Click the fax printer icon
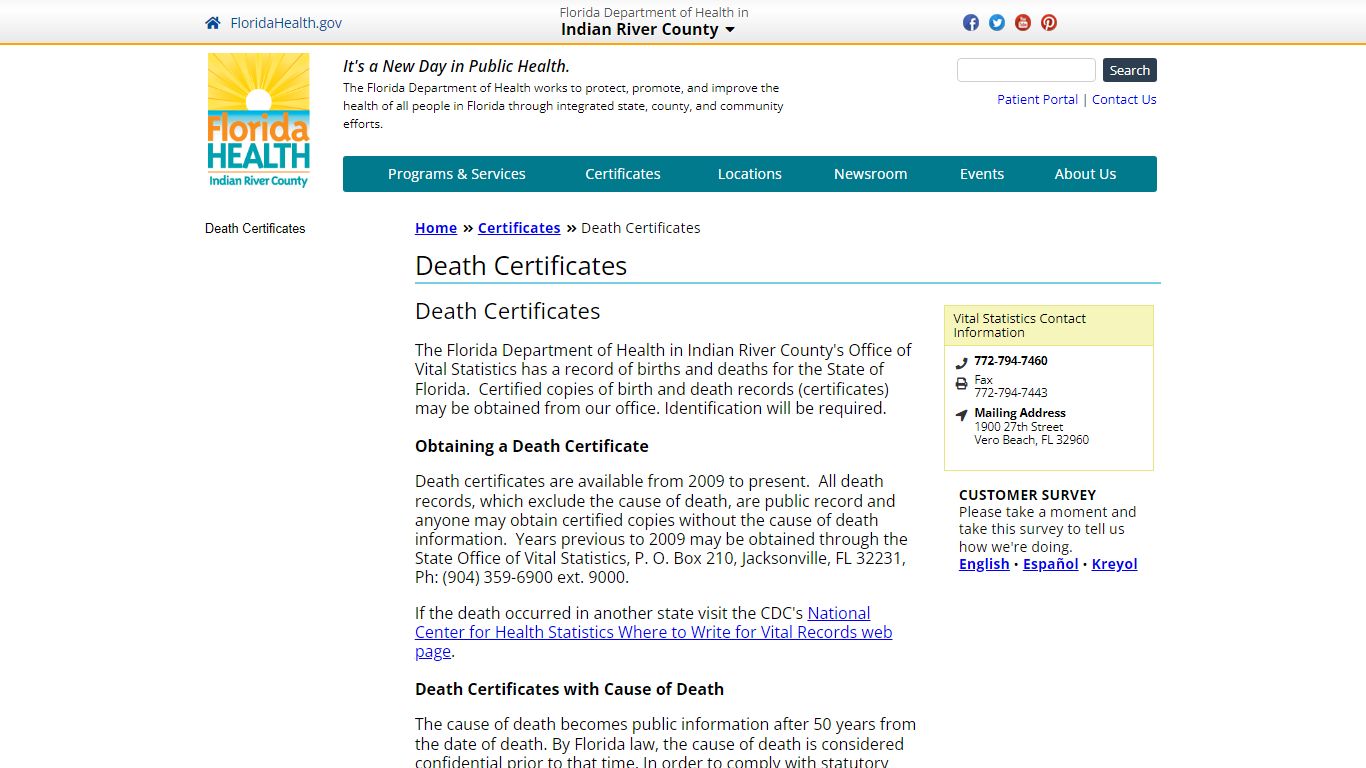 point(961,384)
